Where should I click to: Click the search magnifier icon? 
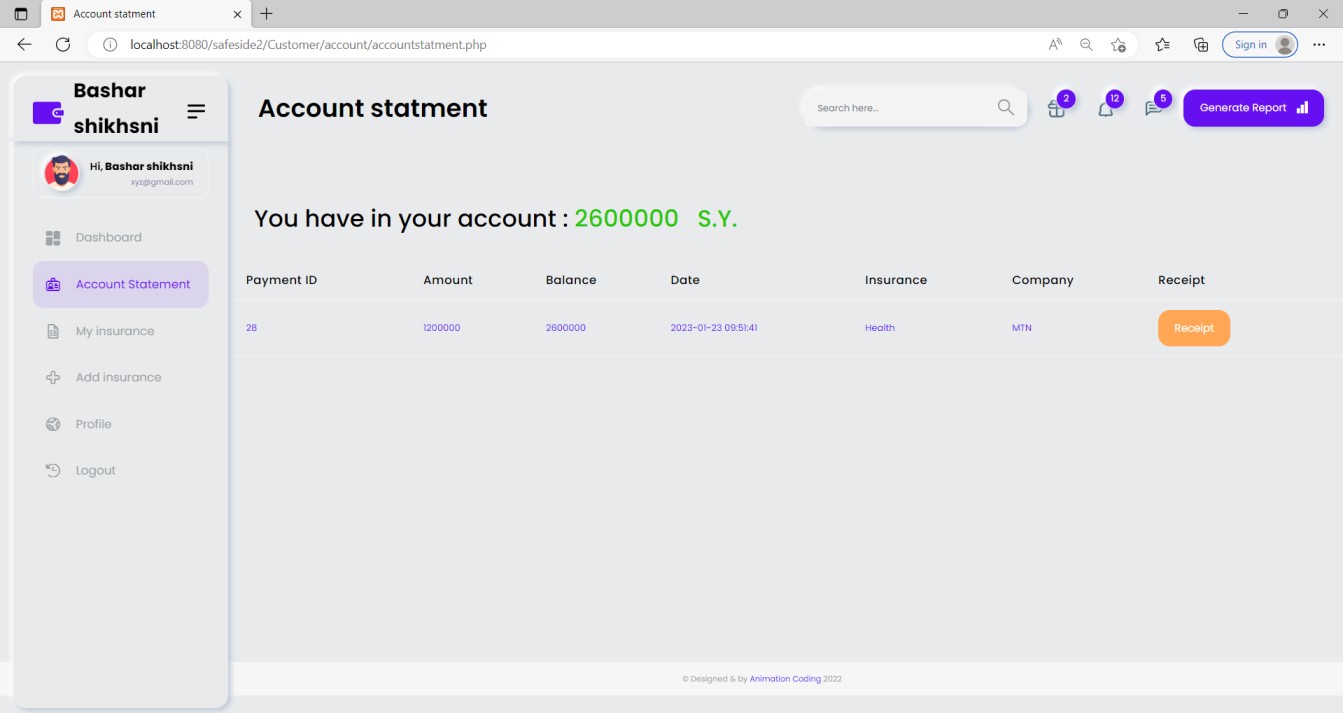[1005, 108]
